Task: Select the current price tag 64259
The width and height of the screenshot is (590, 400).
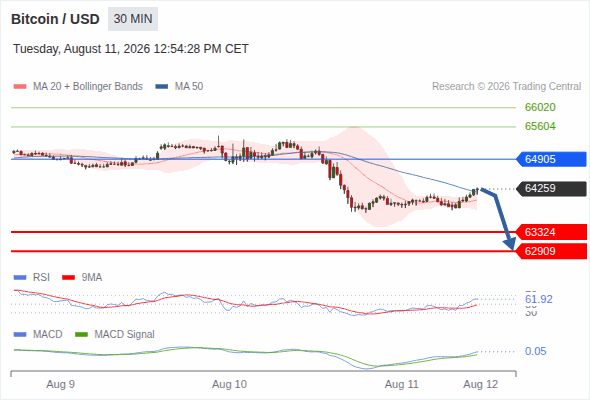Action: pyautogui.click(x=550, y=189)
